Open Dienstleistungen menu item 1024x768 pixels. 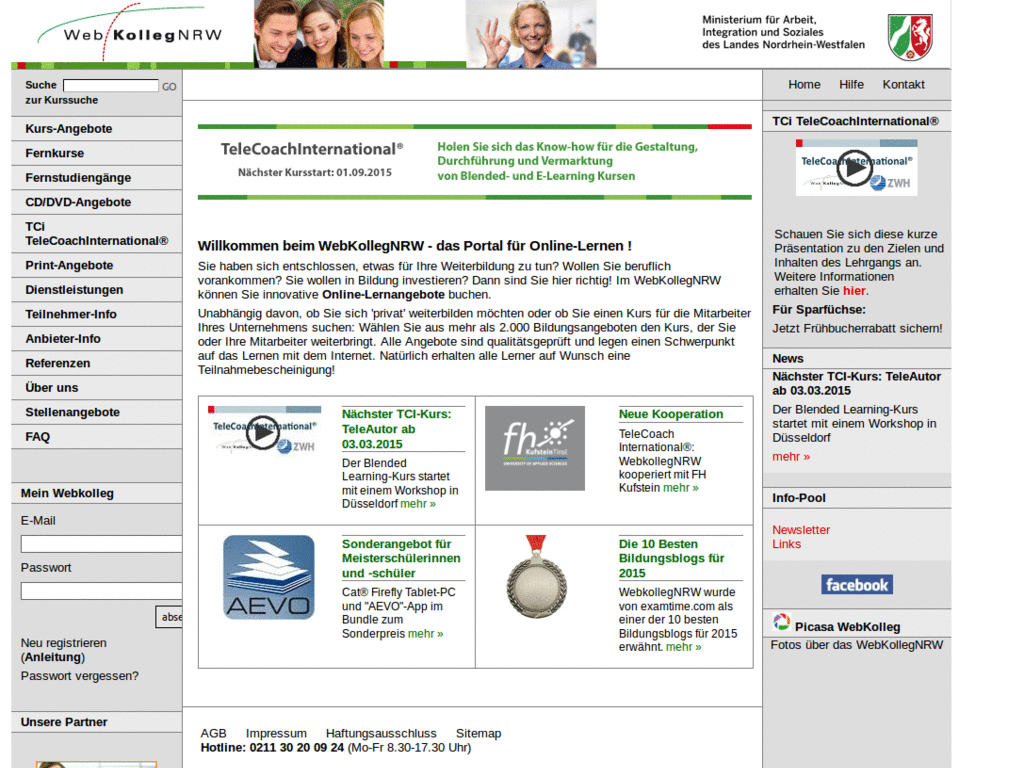[x=97, y=289]
